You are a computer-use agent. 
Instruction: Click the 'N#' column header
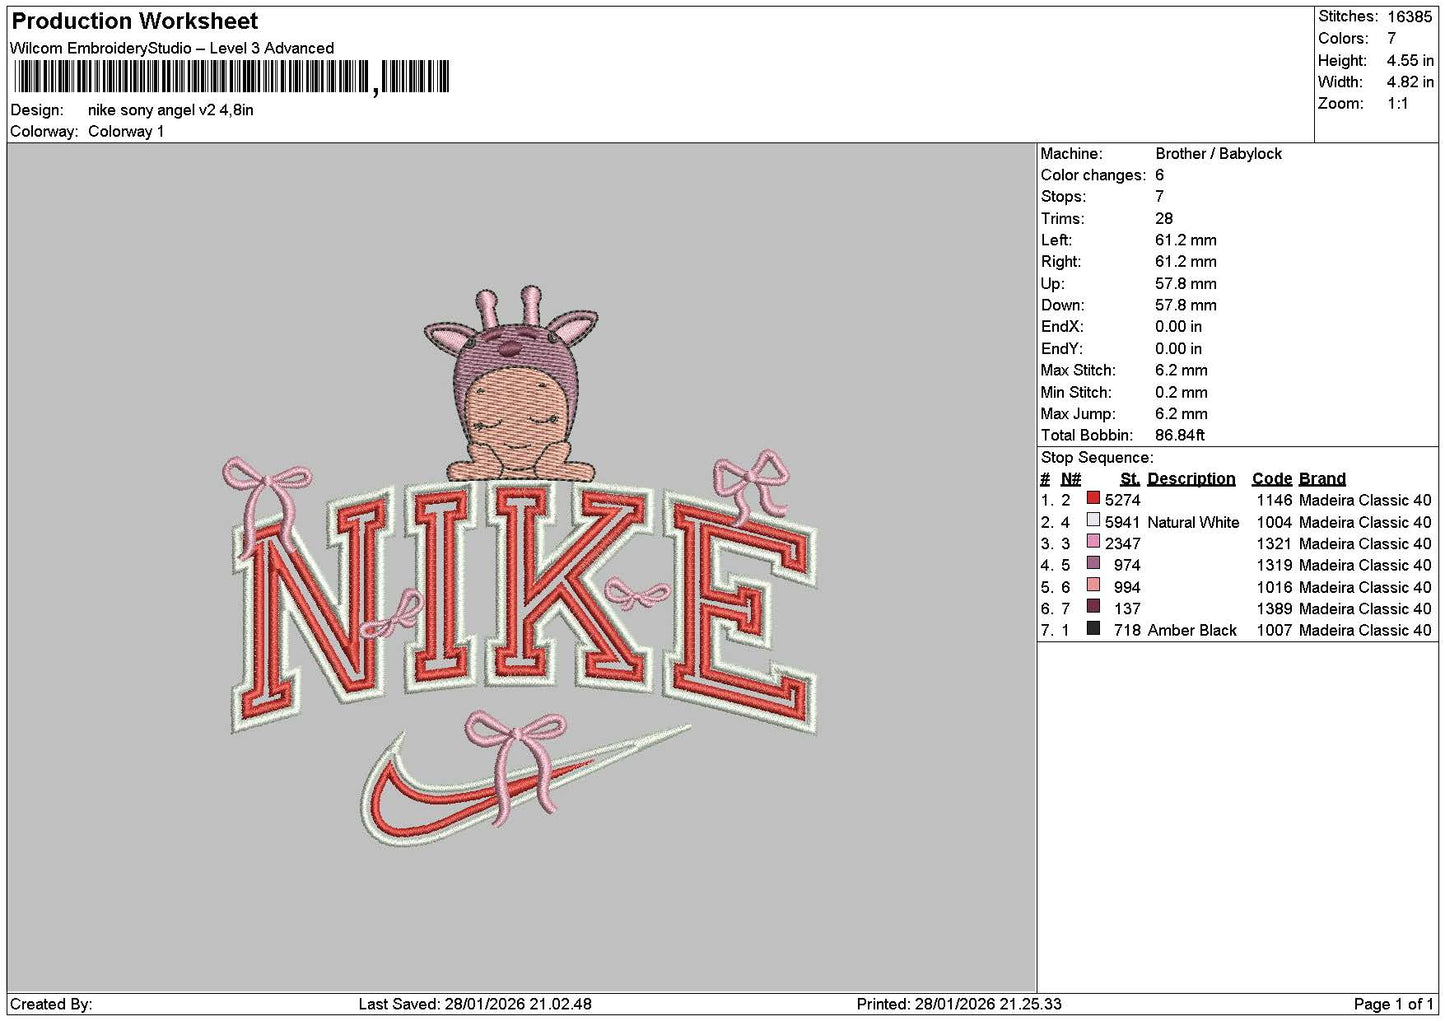click(1071, 478)
